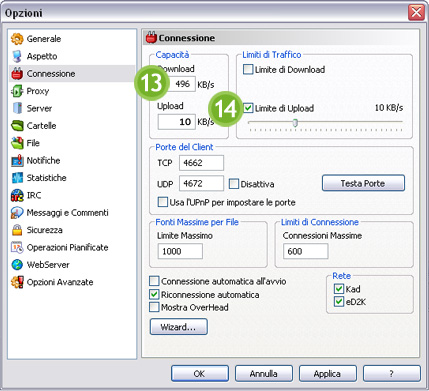Click the Connessione plug icon in sidebar

[17, 74]
